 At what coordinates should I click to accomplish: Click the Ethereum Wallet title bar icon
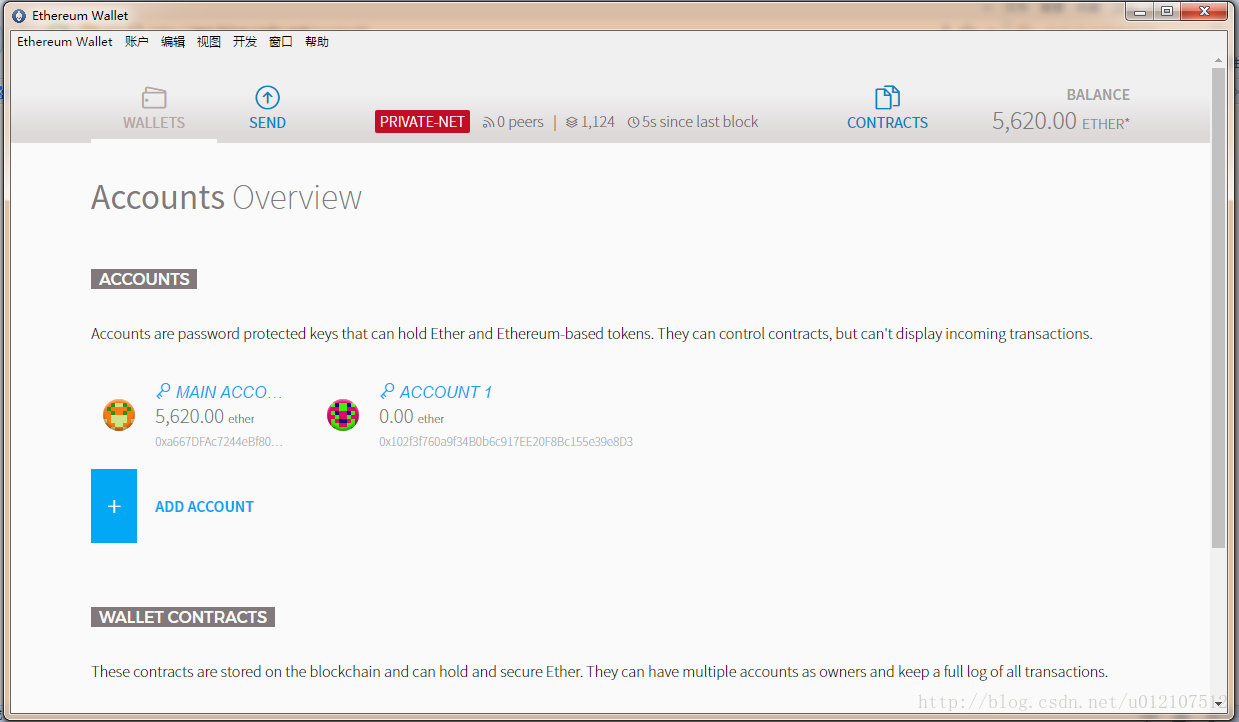point(19,16)
